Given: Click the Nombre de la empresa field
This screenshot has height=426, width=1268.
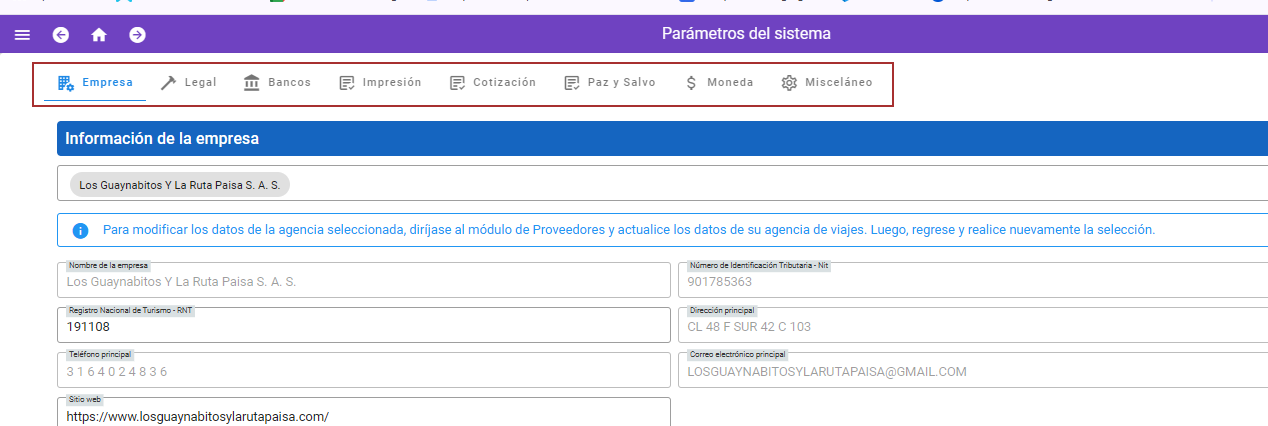Looking at the screenshot, I should [364, 282].
